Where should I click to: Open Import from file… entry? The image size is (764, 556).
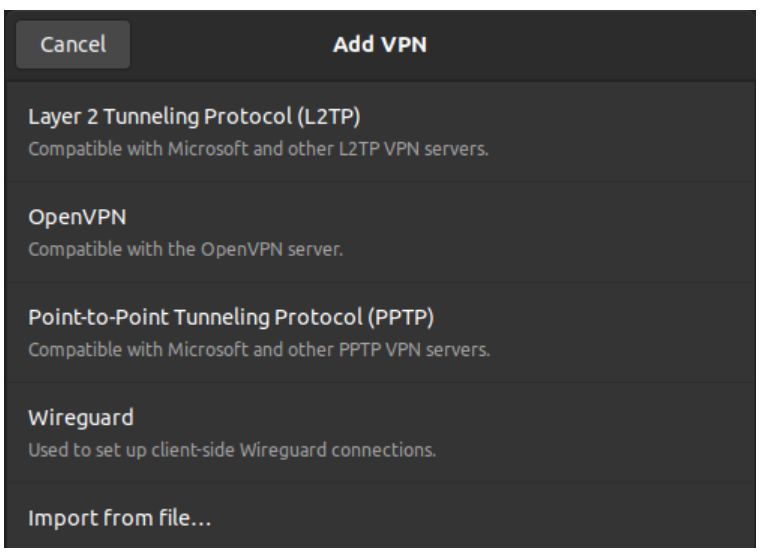120,518
